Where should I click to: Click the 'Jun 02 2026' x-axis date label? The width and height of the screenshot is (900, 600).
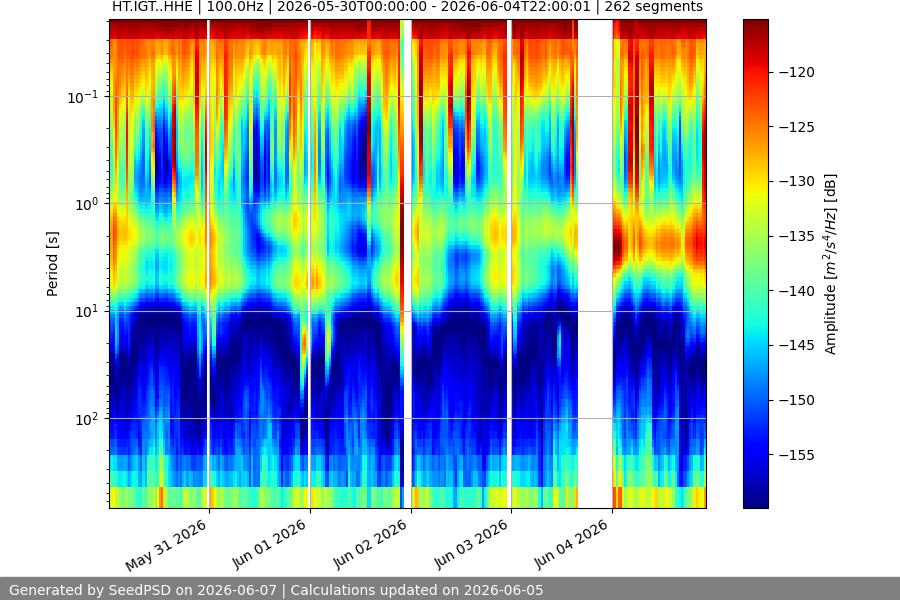point(370,544)
